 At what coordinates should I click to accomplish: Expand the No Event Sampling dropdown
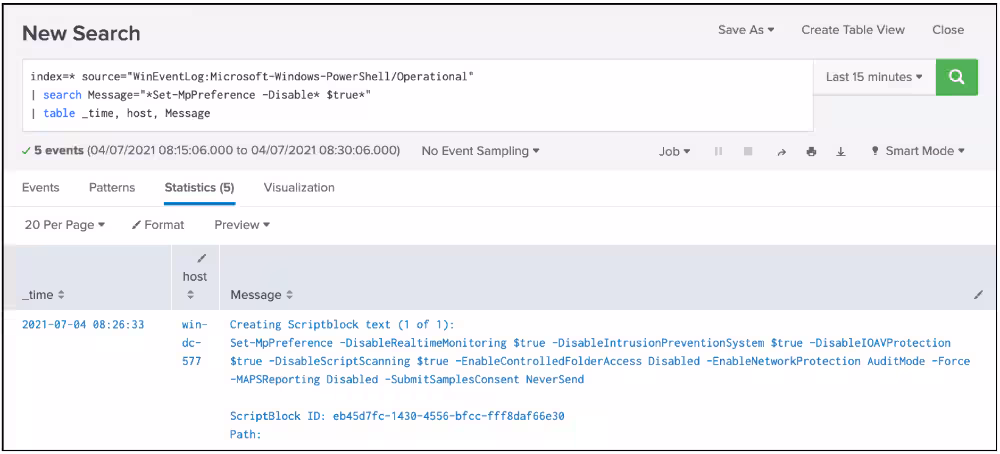pos(480,151)
